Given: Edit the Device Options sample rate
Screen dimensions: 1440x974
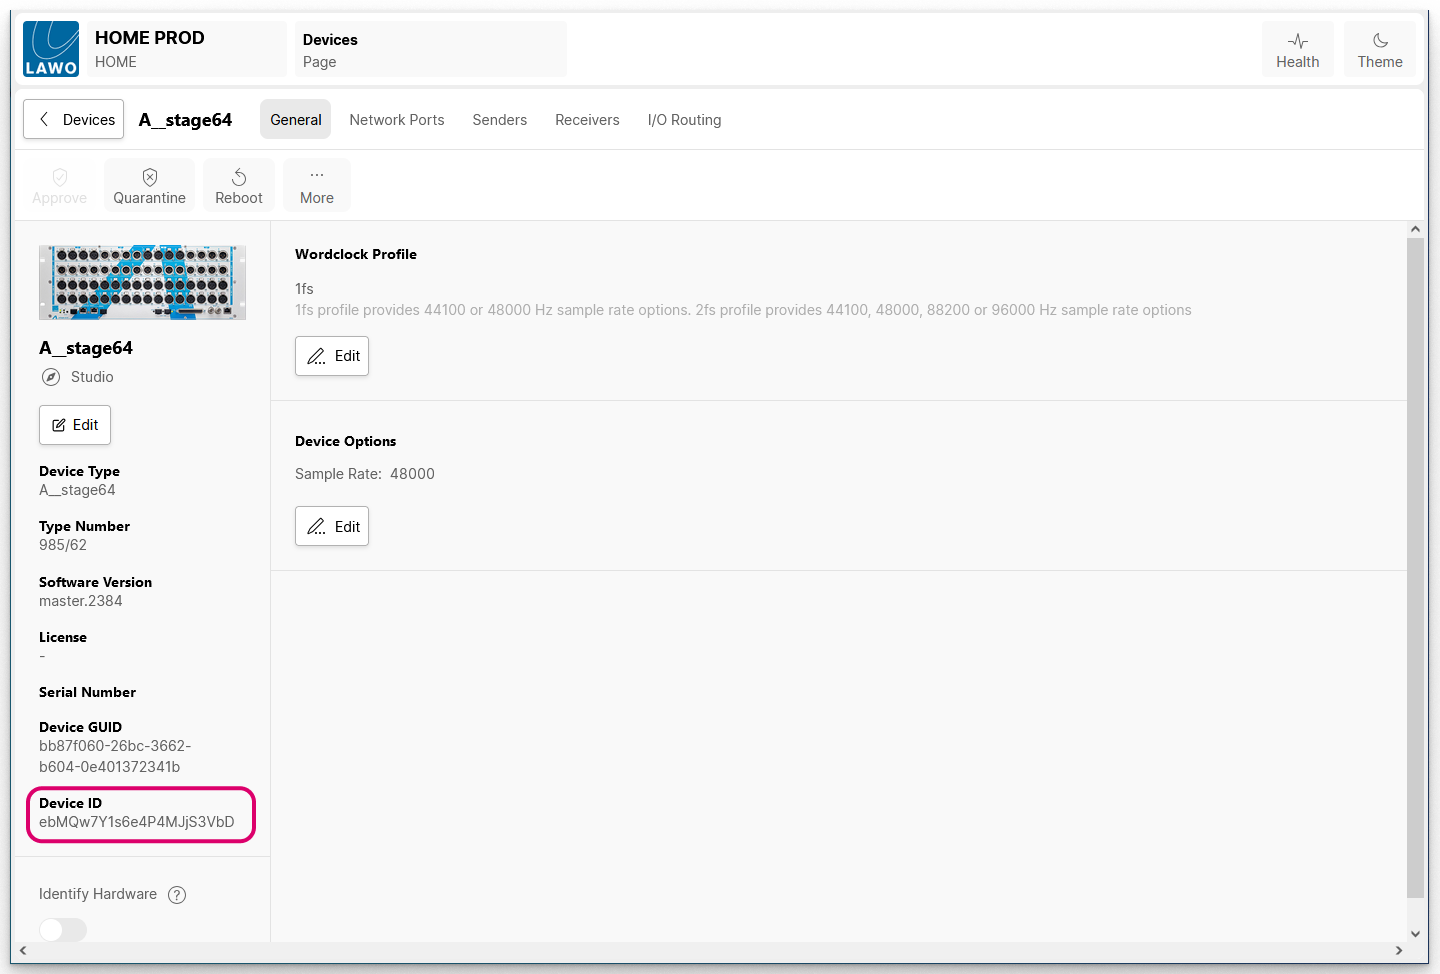Looking at the screenshot, I should [x=332, y=526].
